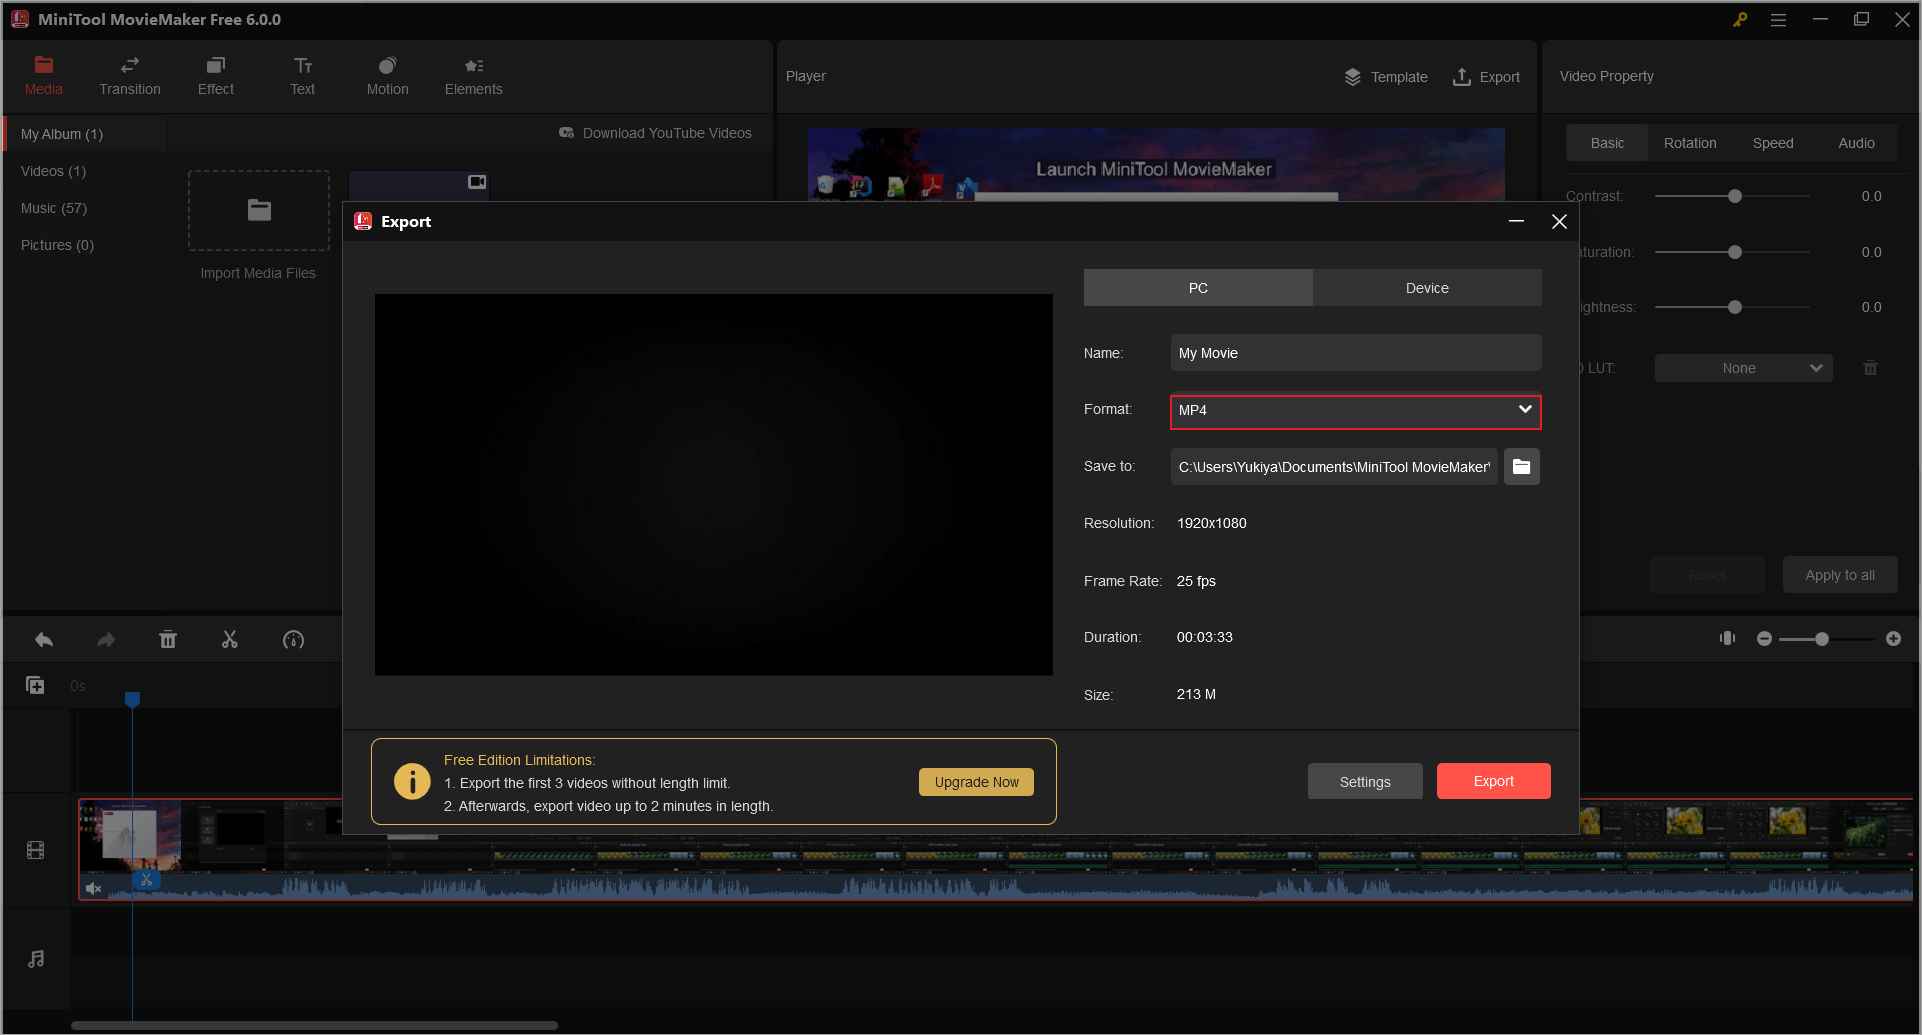The width and height of the screenshot is (1922, 1035).
Task: Click the MiniTool MovieMaker logo icon
Action: click(19, 19)
